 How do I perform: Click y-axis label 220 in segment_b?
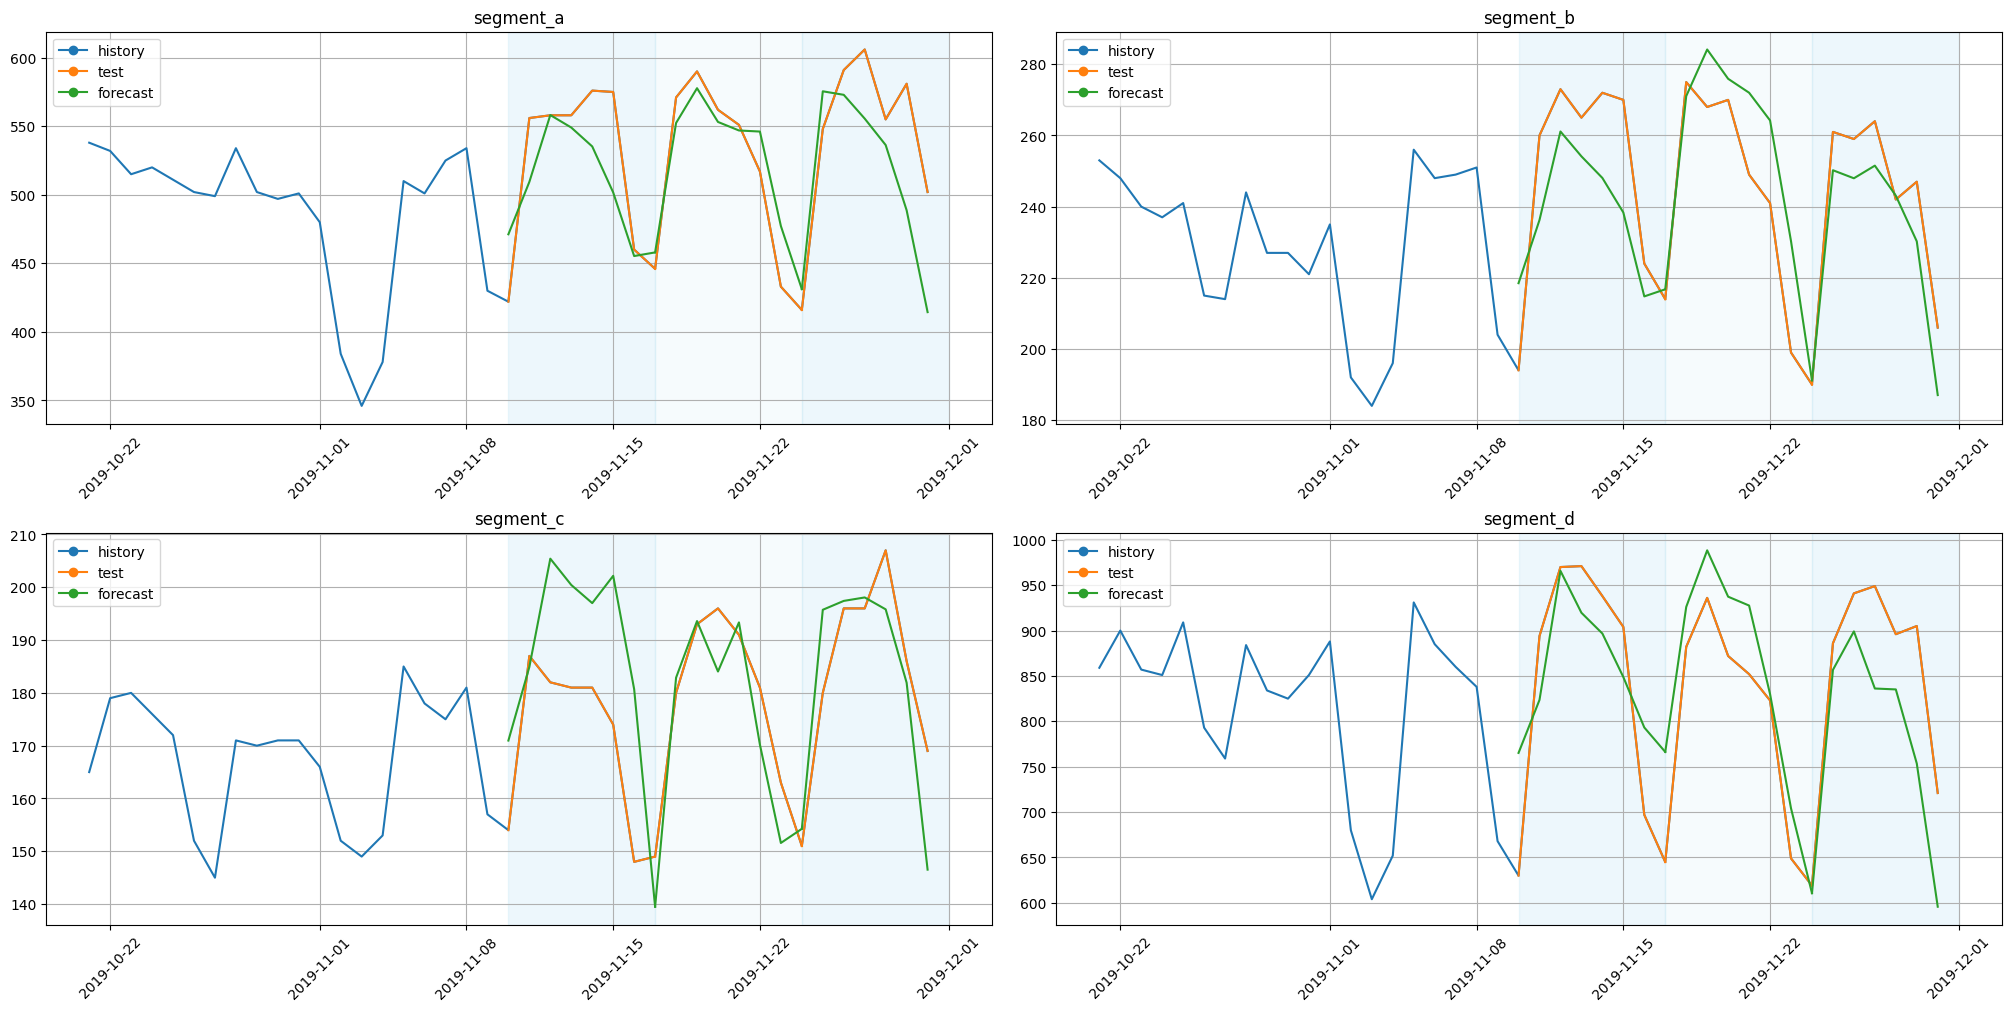tap(1036, 278)
